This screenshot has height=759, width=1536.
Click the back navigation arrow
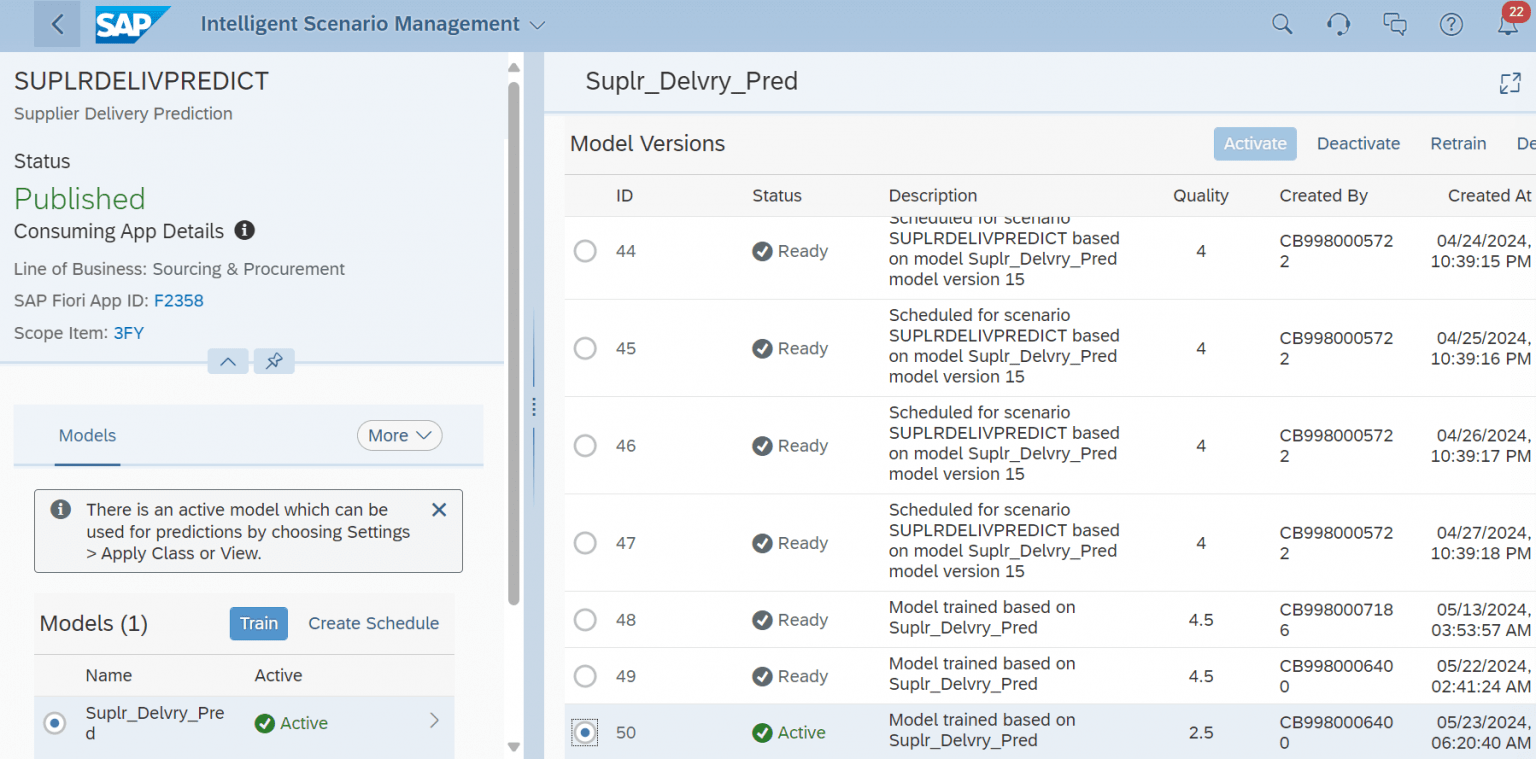coord(56,23)
